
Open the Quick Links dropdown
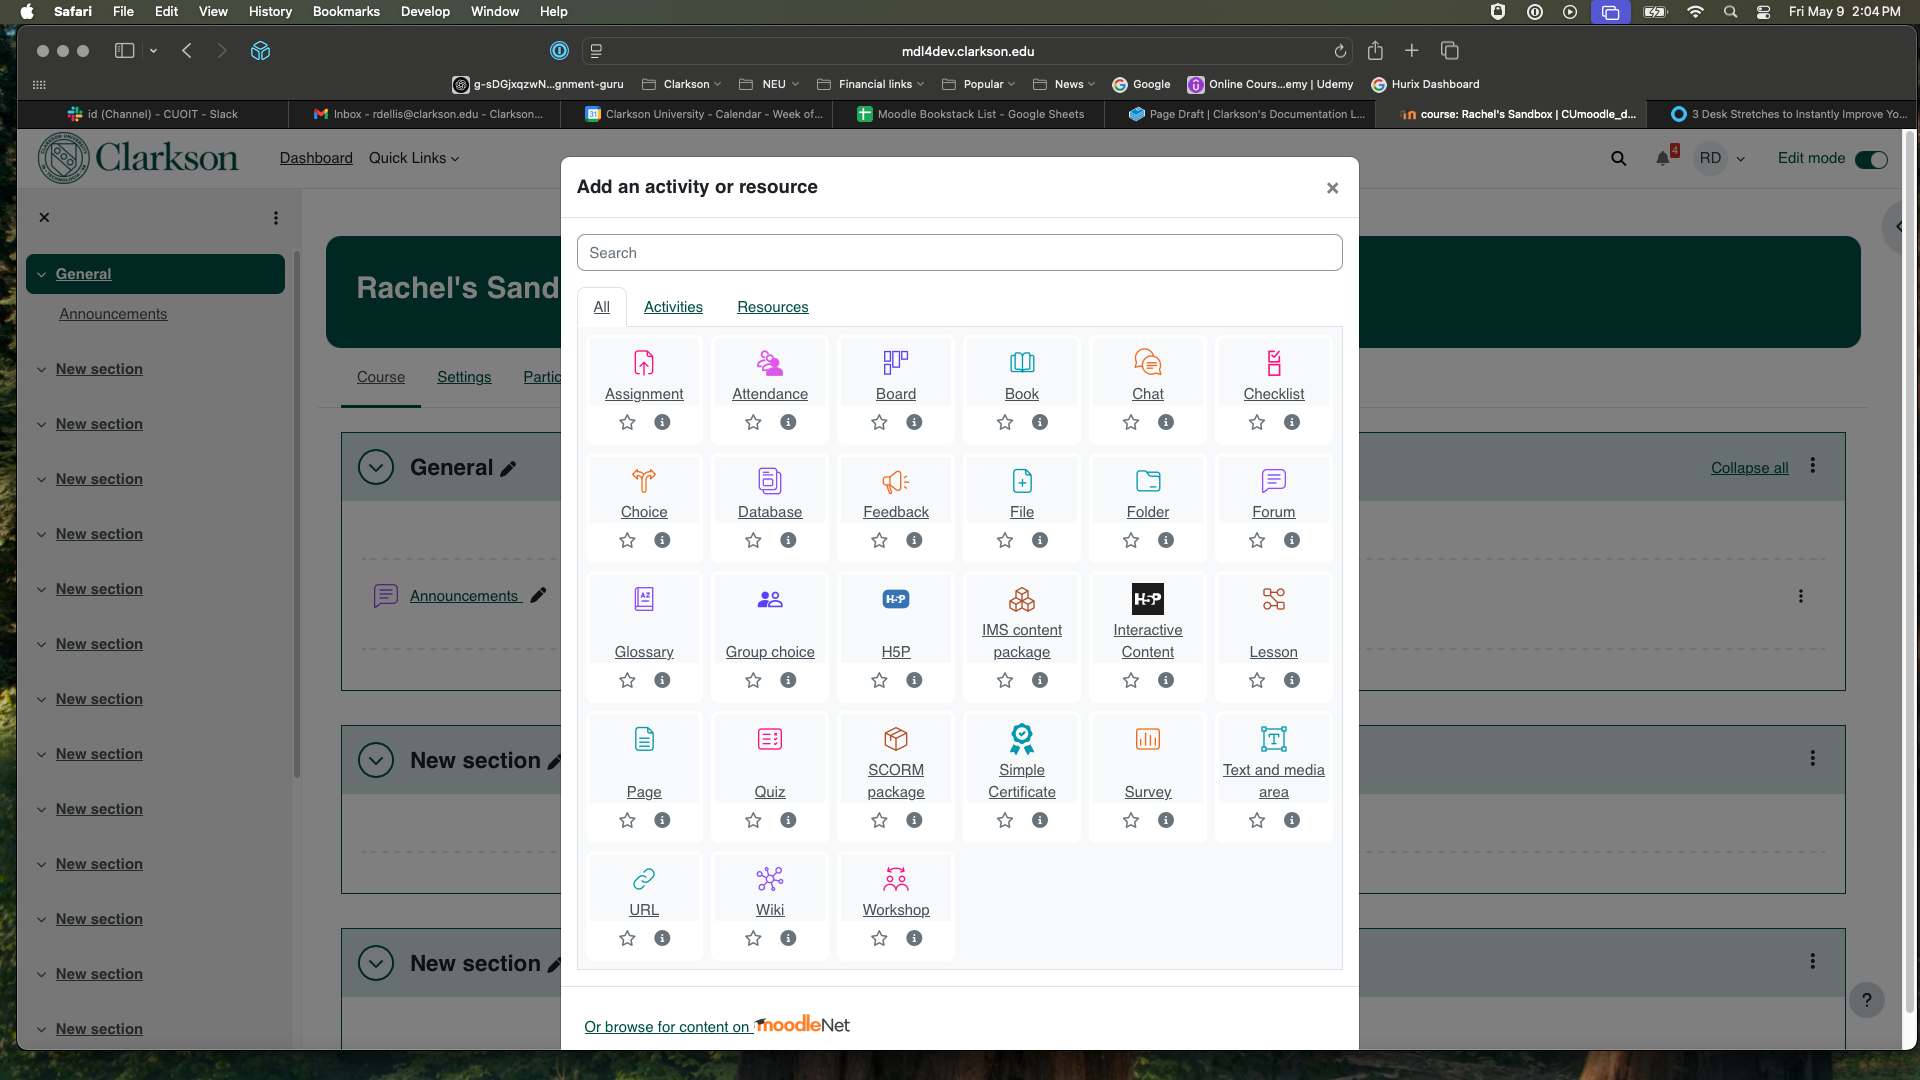(x=414, y=158)
